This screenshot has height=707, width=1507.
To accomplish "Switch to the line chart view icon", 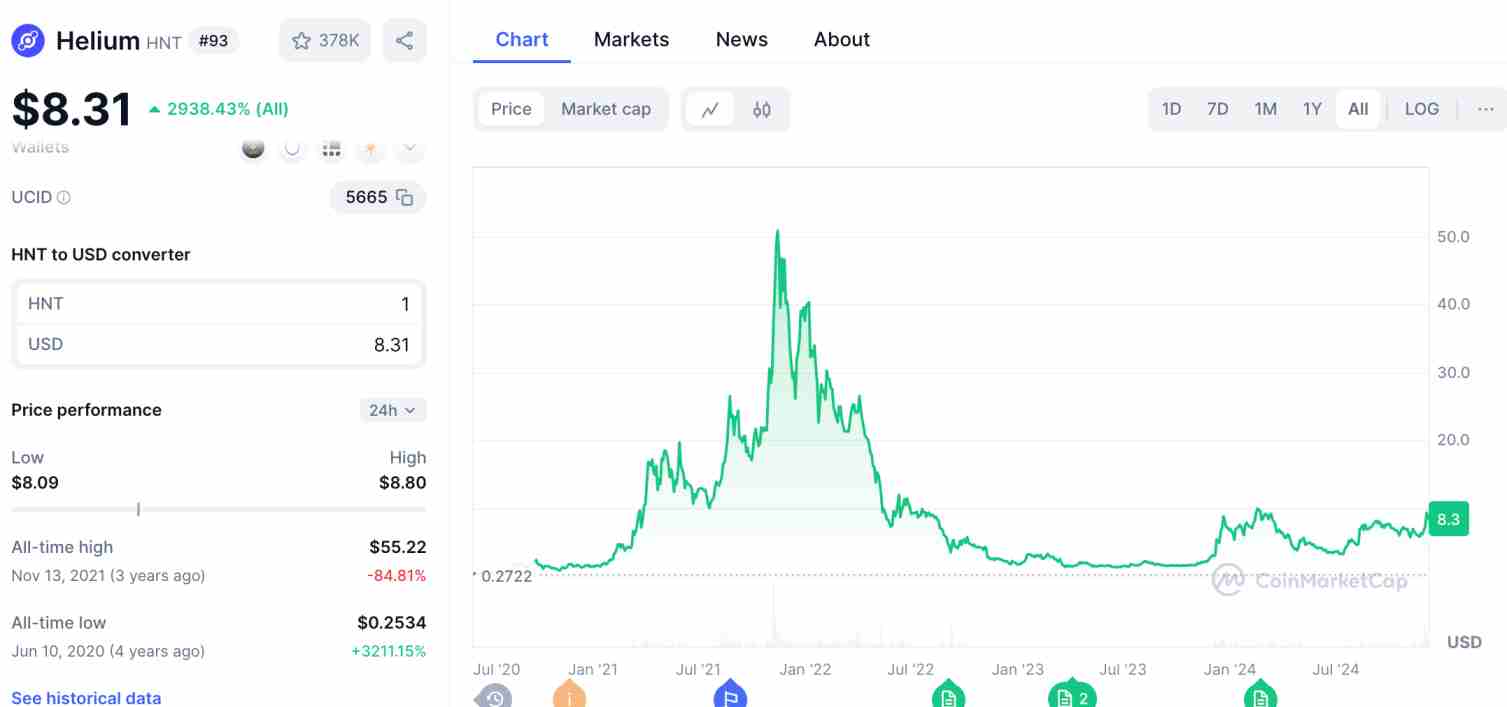I will pyautogui.click(x=710, y=110).
